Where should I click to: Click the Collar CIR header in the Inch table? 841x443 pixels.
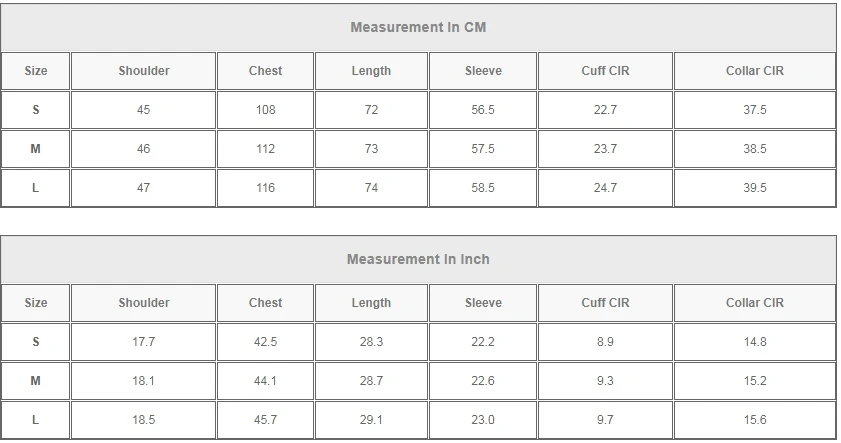tap(754, 303)
